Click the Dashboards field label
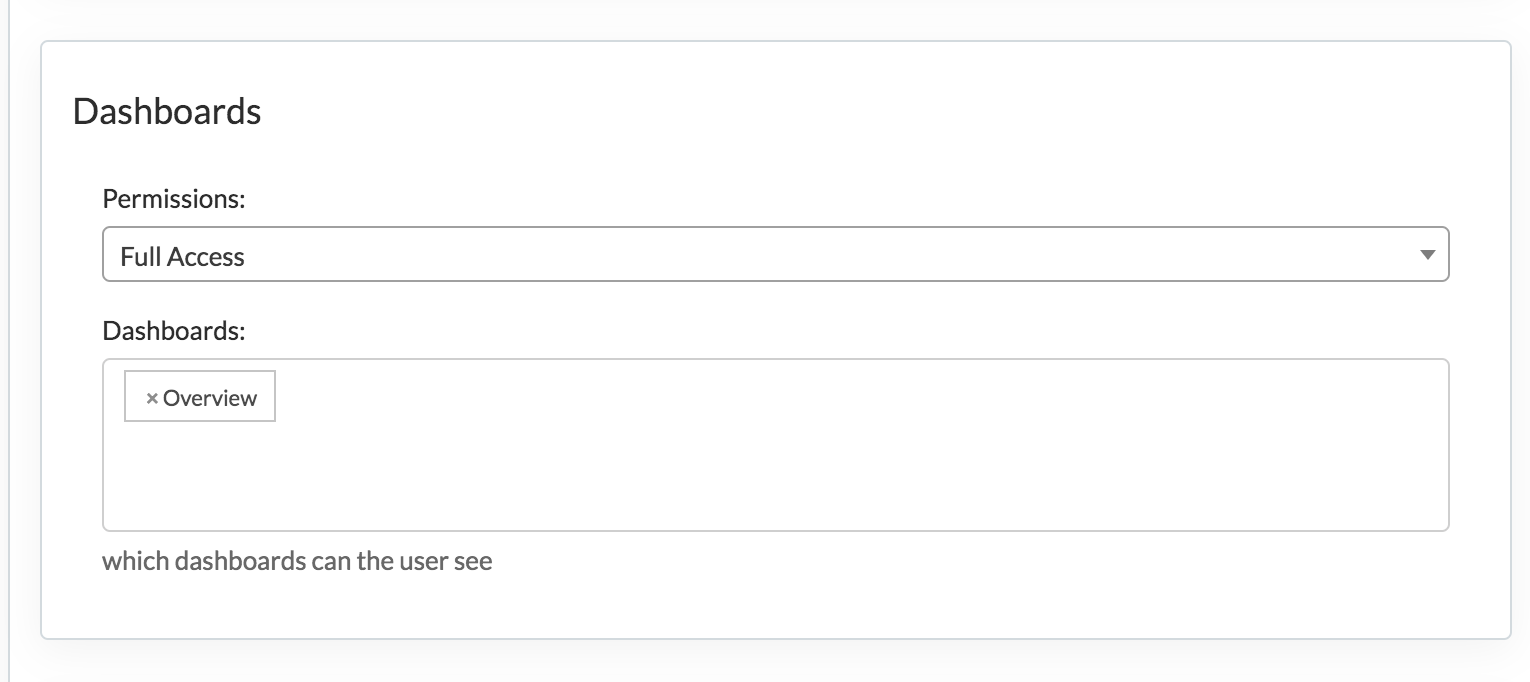Screen dimensions: 1530x682 [x=174, y=330]
